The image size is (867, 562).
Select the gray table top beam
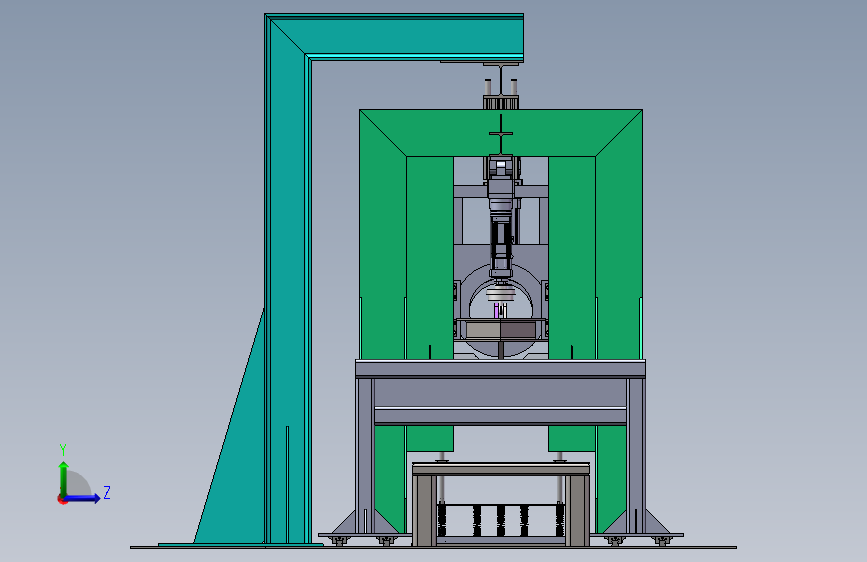[500, 368]
